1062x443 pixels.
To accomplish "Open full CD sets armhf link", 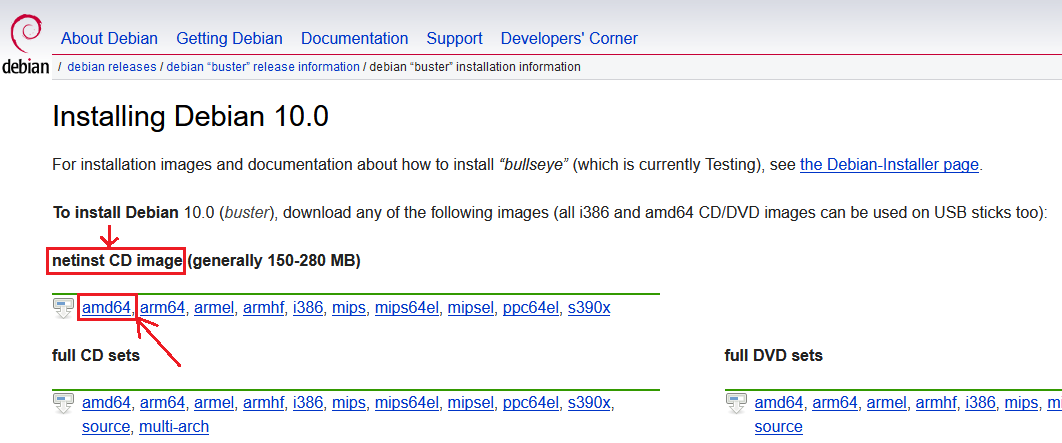I will tap(263, 404).
